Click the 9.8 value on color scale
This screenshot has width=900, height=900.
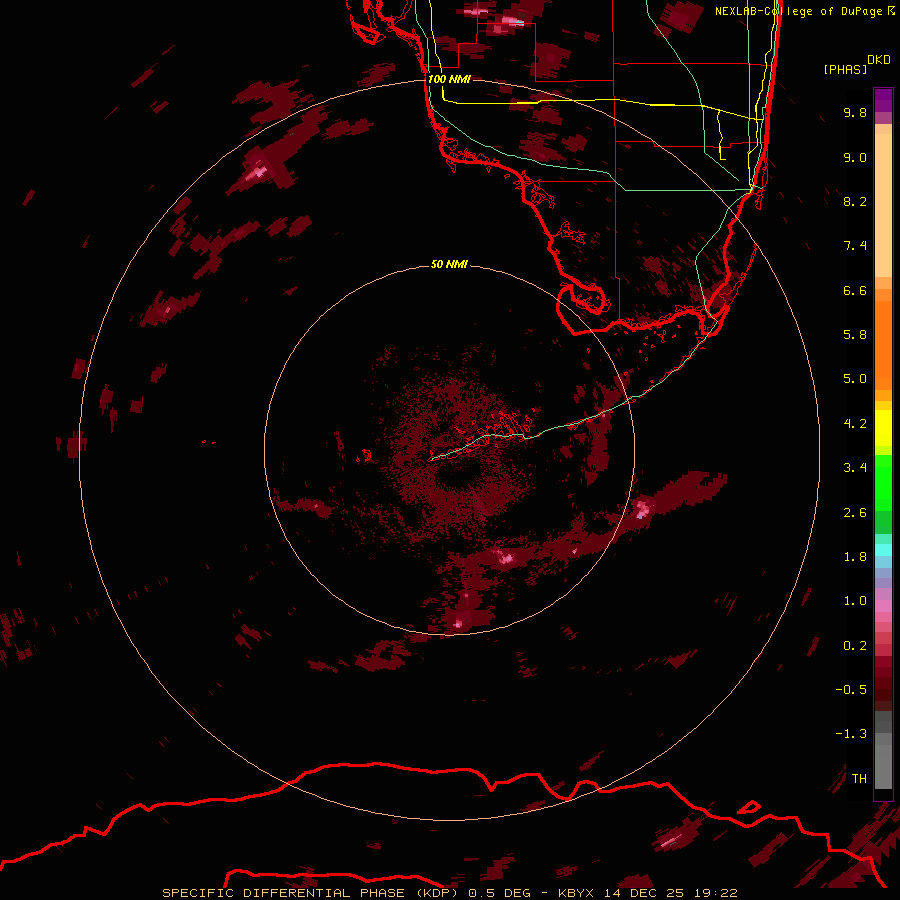coord(855,112)
